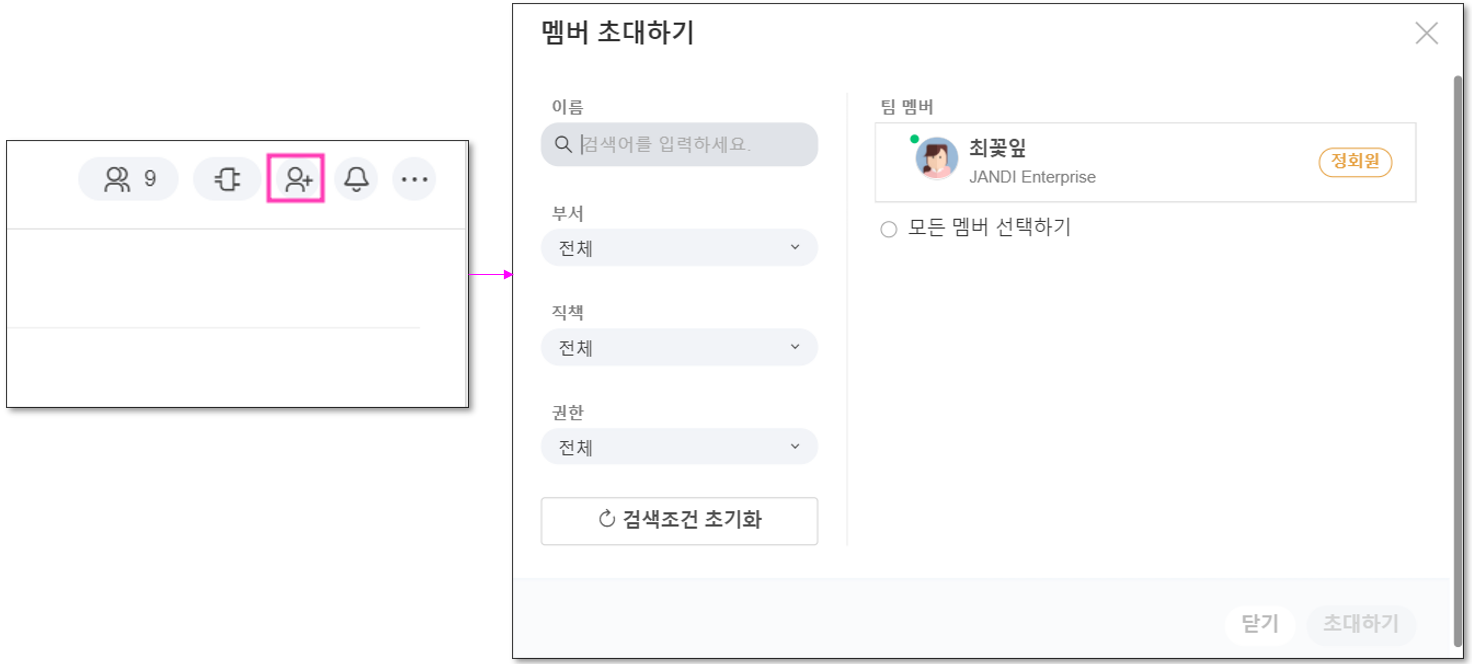Expand the 부서 dropdown
The image size is (1472, 664).
tap(679, 248)
